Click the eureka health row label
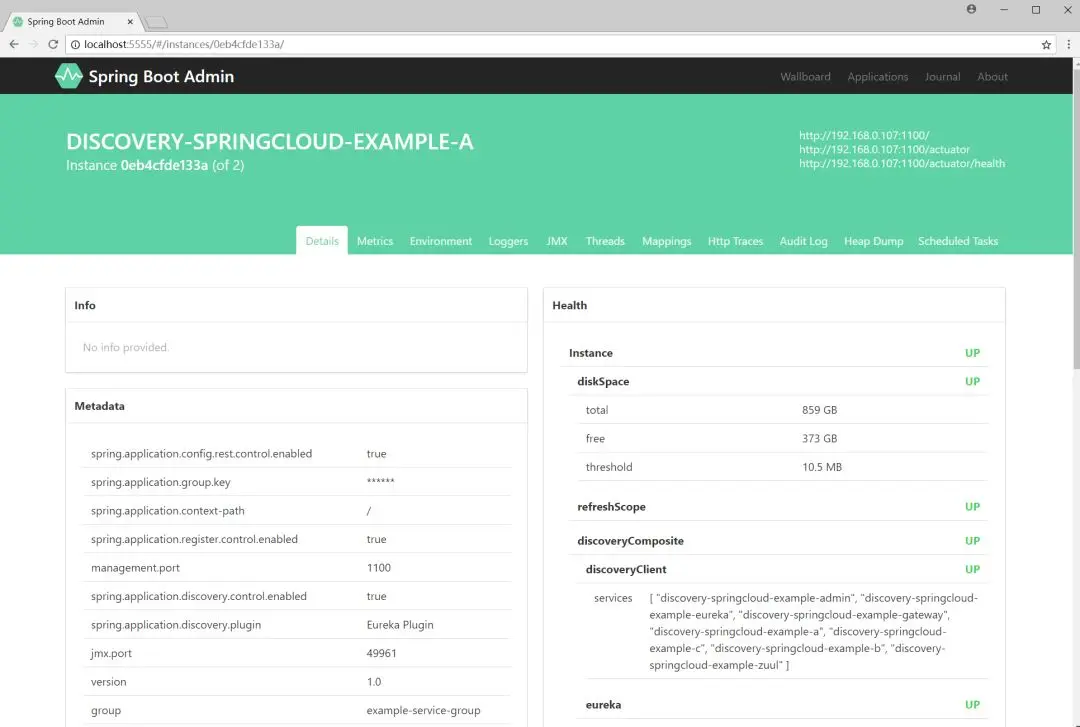The height and width of the screenshot is (727, 1080). pyautogui.click(x=603, y=704)
